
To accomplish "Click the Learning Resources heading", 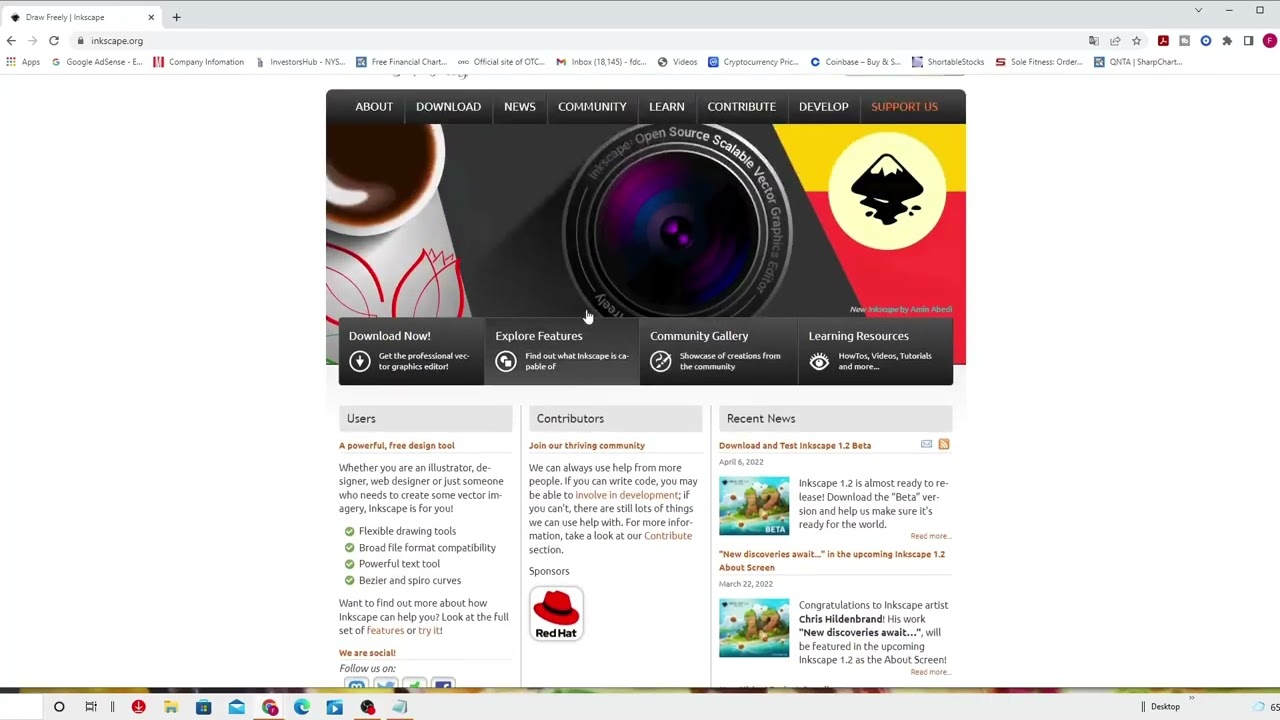I will coord(859,336).
